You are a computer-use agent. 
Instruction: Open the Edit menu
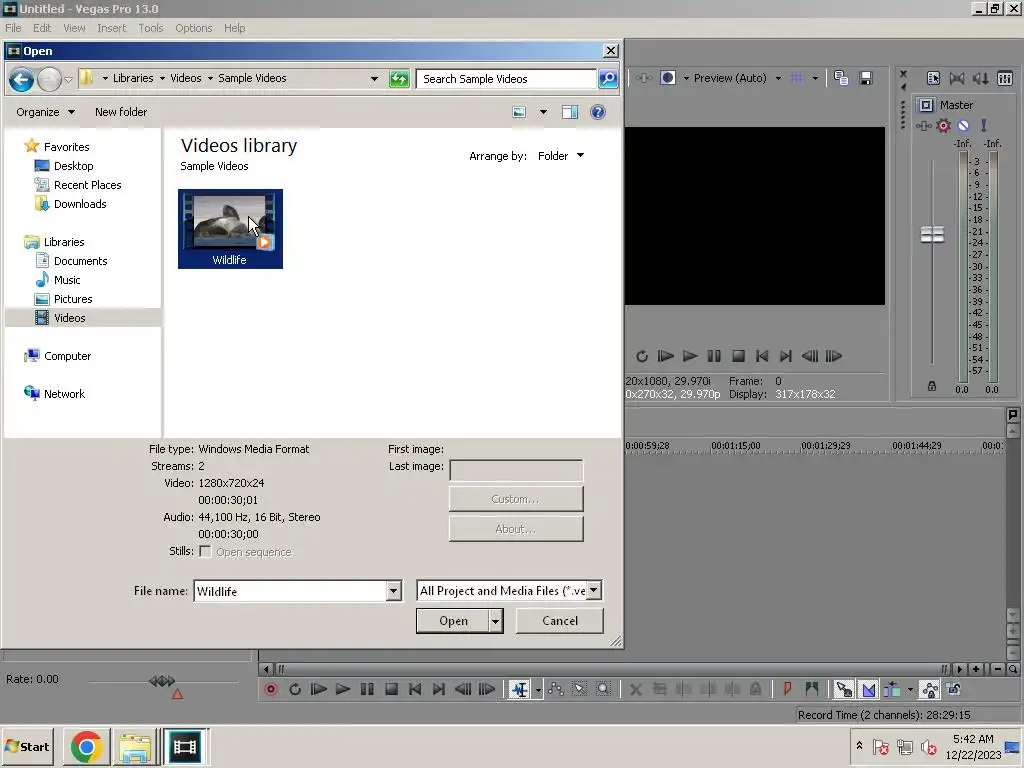[42, 28]
